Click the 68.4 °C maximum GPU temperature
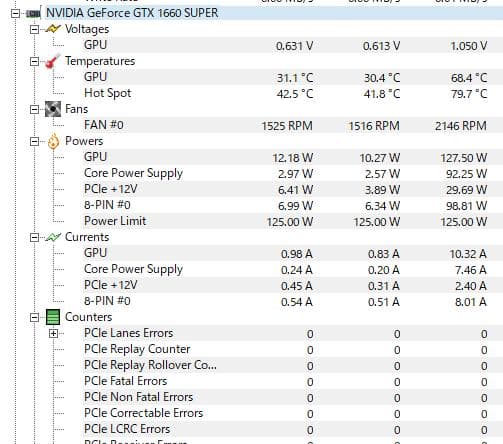Screen dimensions: 503x444 pyautogui.click(x=469, y=78)
